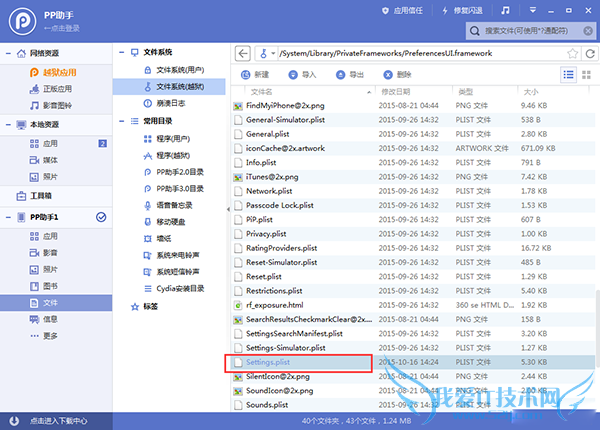Open 标签 star item
This screenshot has width=600, height=430.
[144, 306]
